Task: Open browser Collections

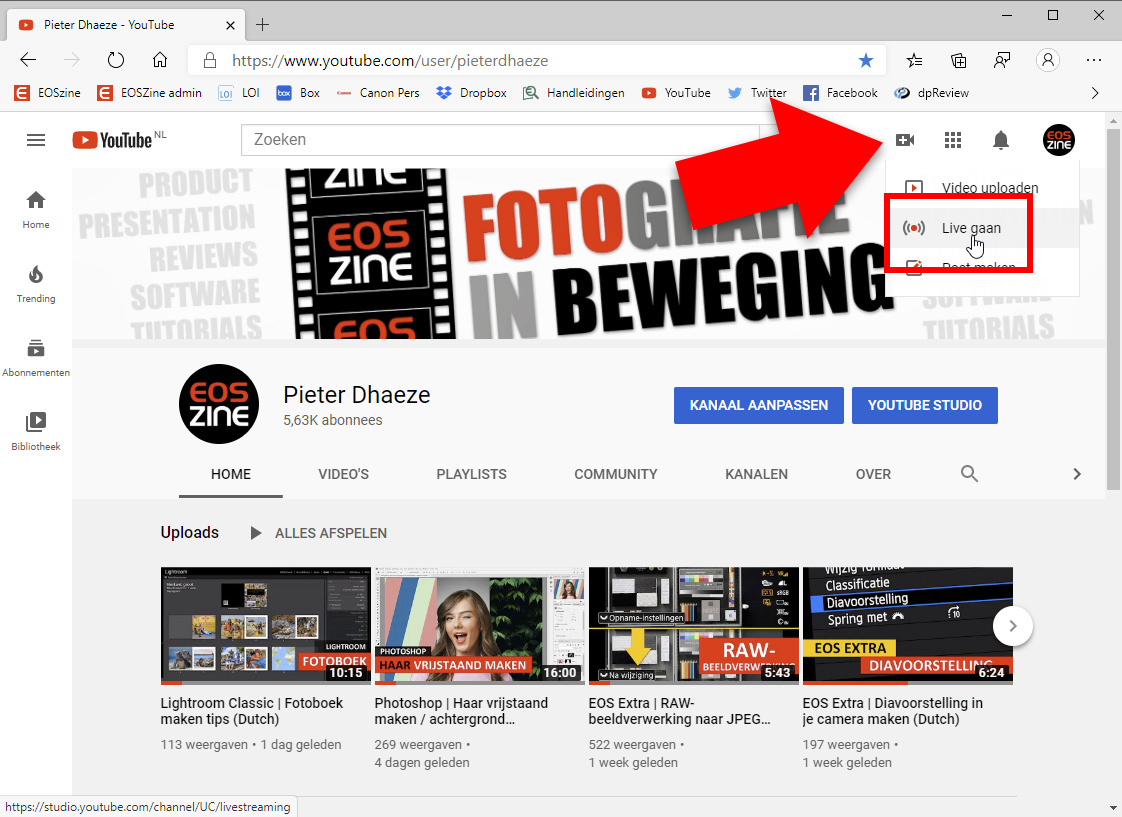Action: tap(958, 61)
